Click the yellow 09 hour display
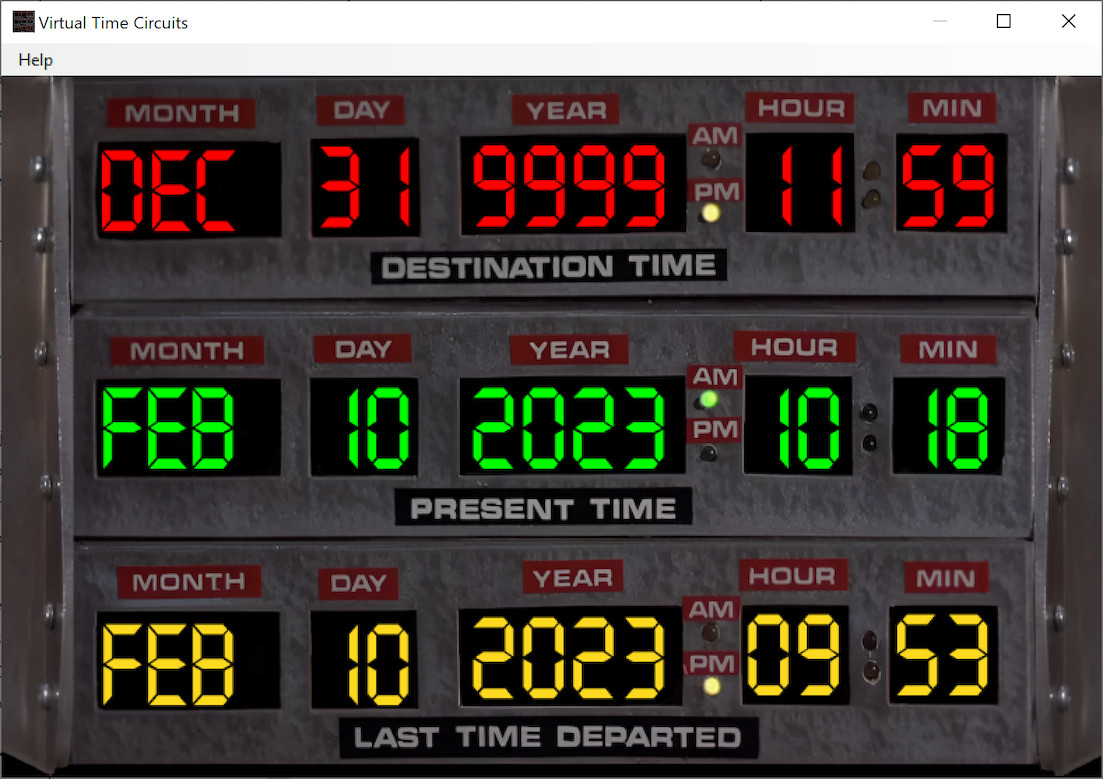1103x779 pixels. (x=796, y=655)
